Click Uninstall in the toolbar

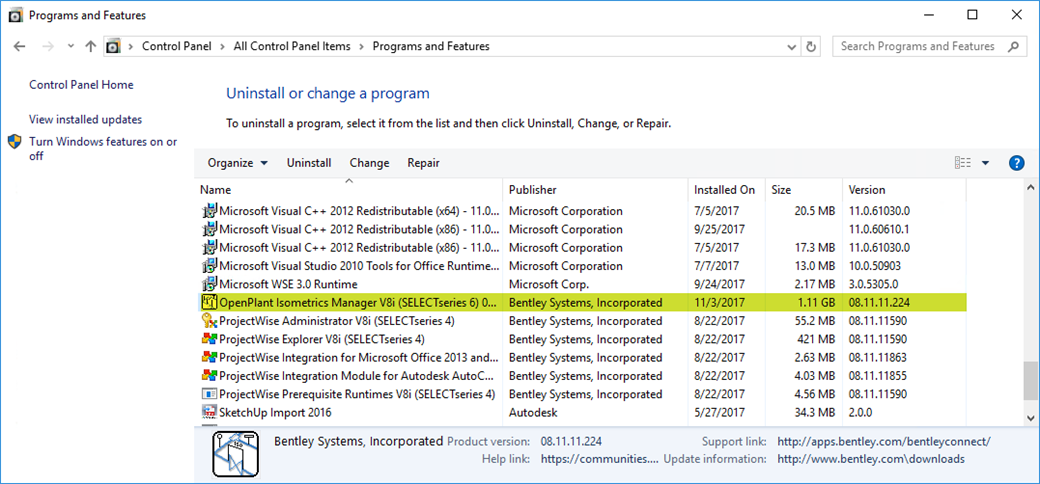pyautogui.click(x=309, y=163)
